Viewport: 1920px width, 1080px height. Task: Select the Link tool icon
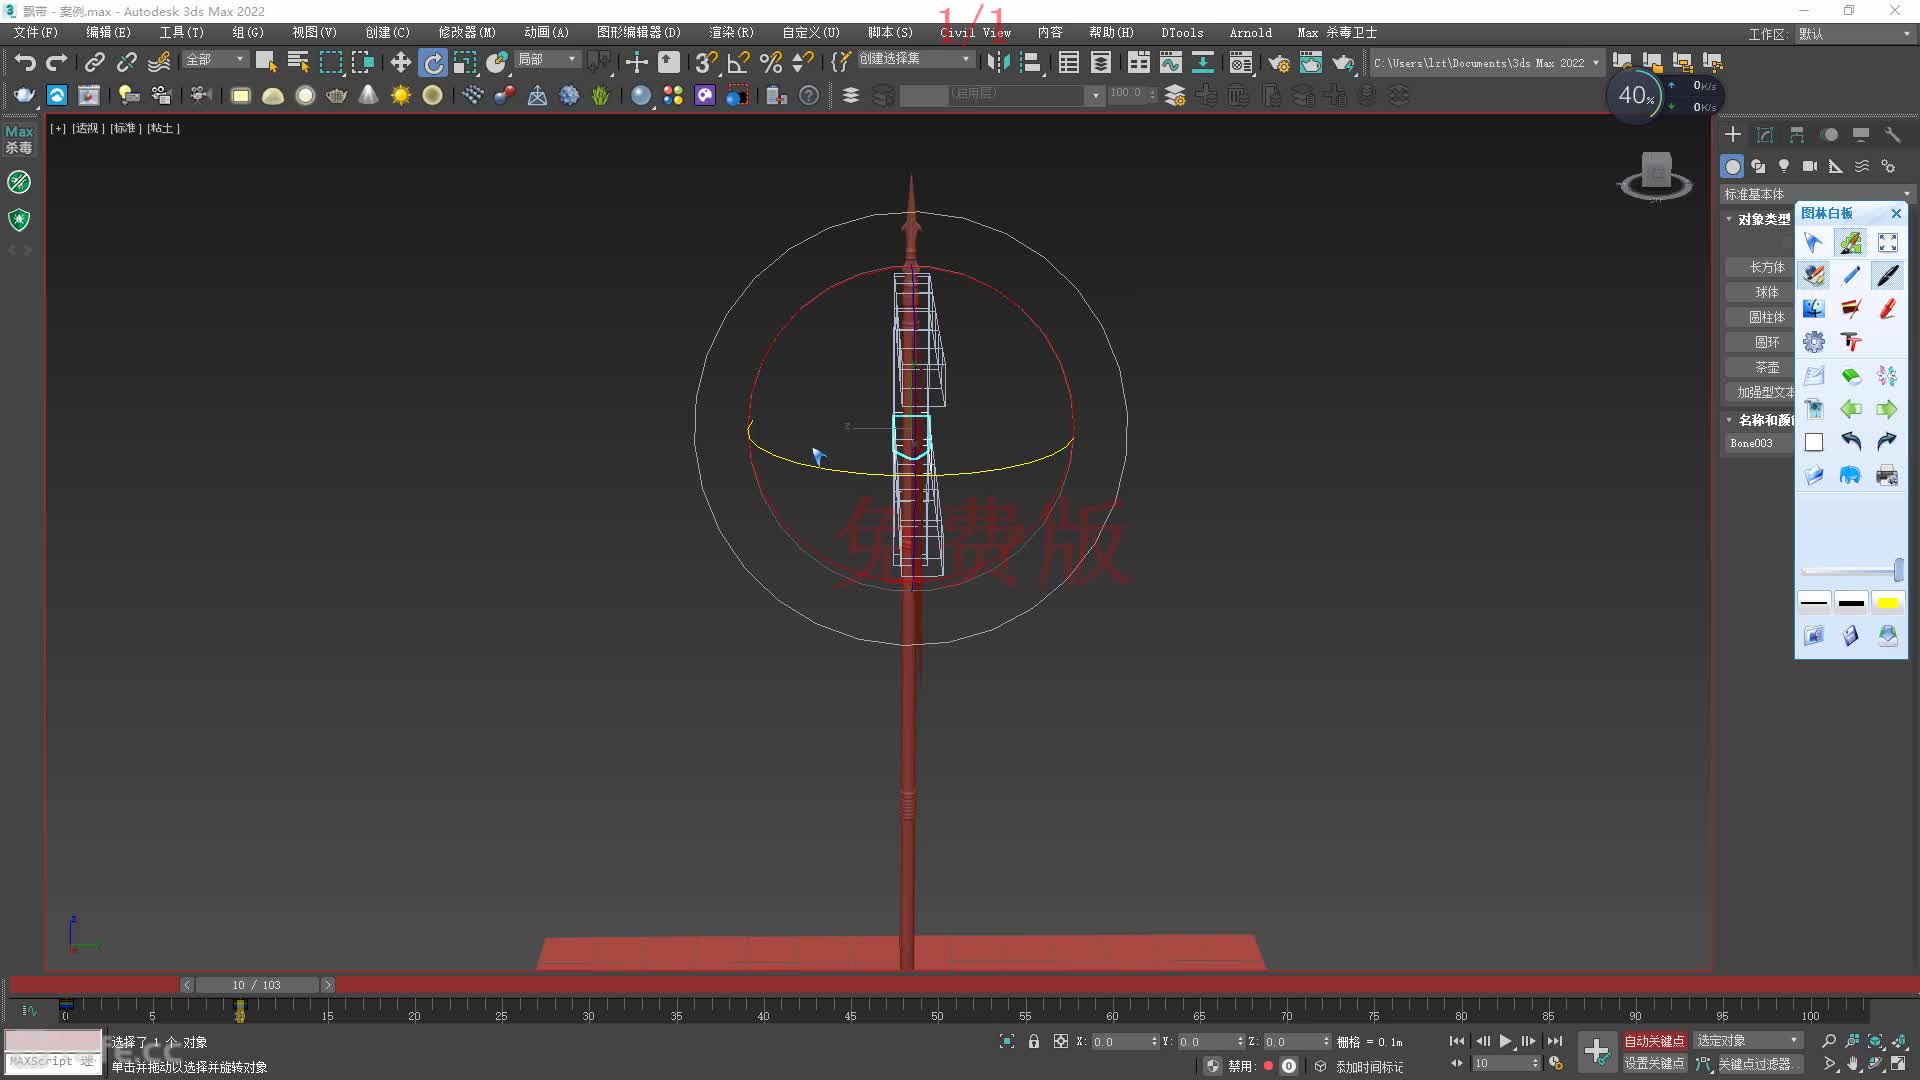pyautogui.click(x=95, y=62)
